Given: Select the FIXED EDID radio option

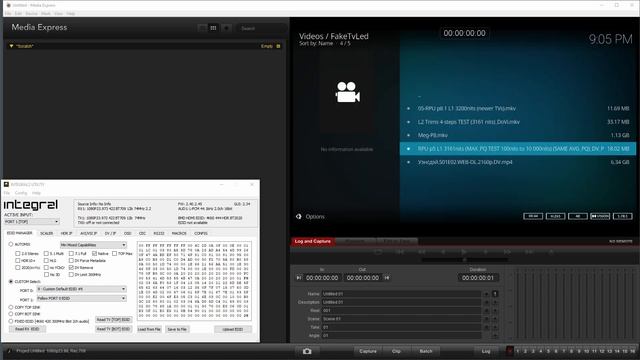Looking at the screenshot, I should click(11, 321).
